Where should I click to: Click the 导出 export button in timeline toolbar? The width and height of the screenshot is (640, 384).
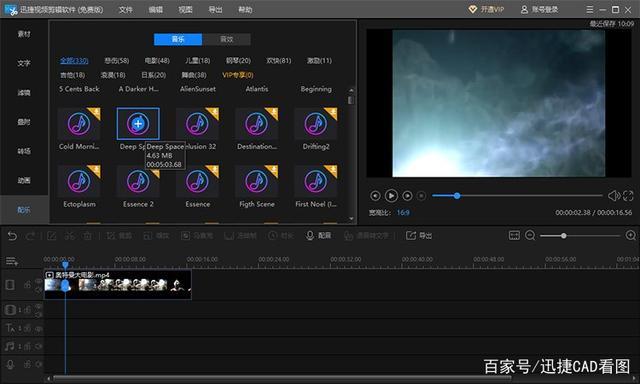[x=419, y=235]
